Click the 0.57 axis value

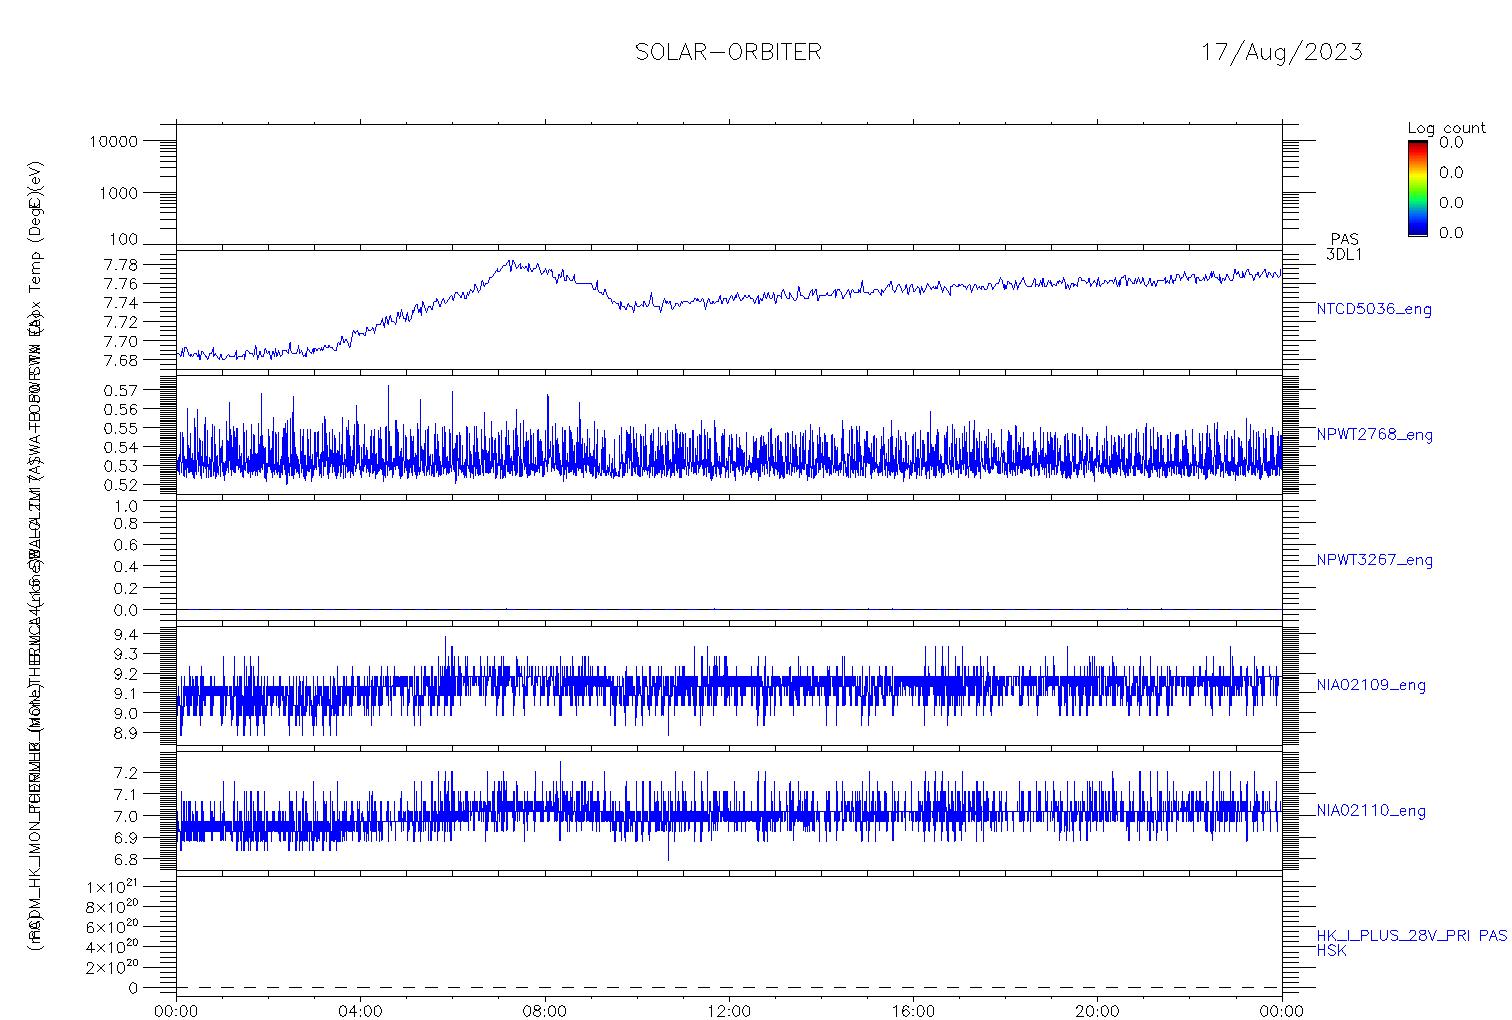pos(121,390)
